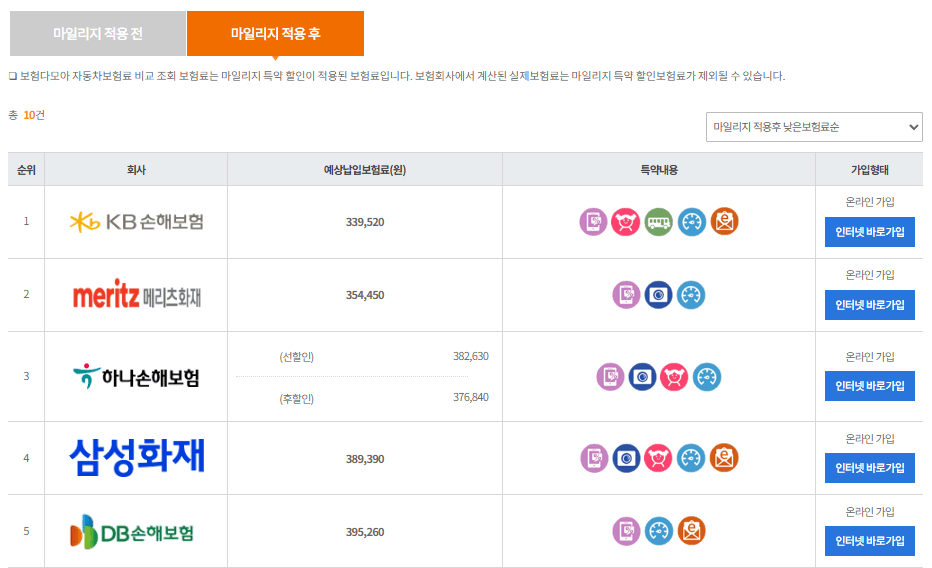
Task: Click blue speedometer icon in 하나손해보험 row
Action: 707,377
